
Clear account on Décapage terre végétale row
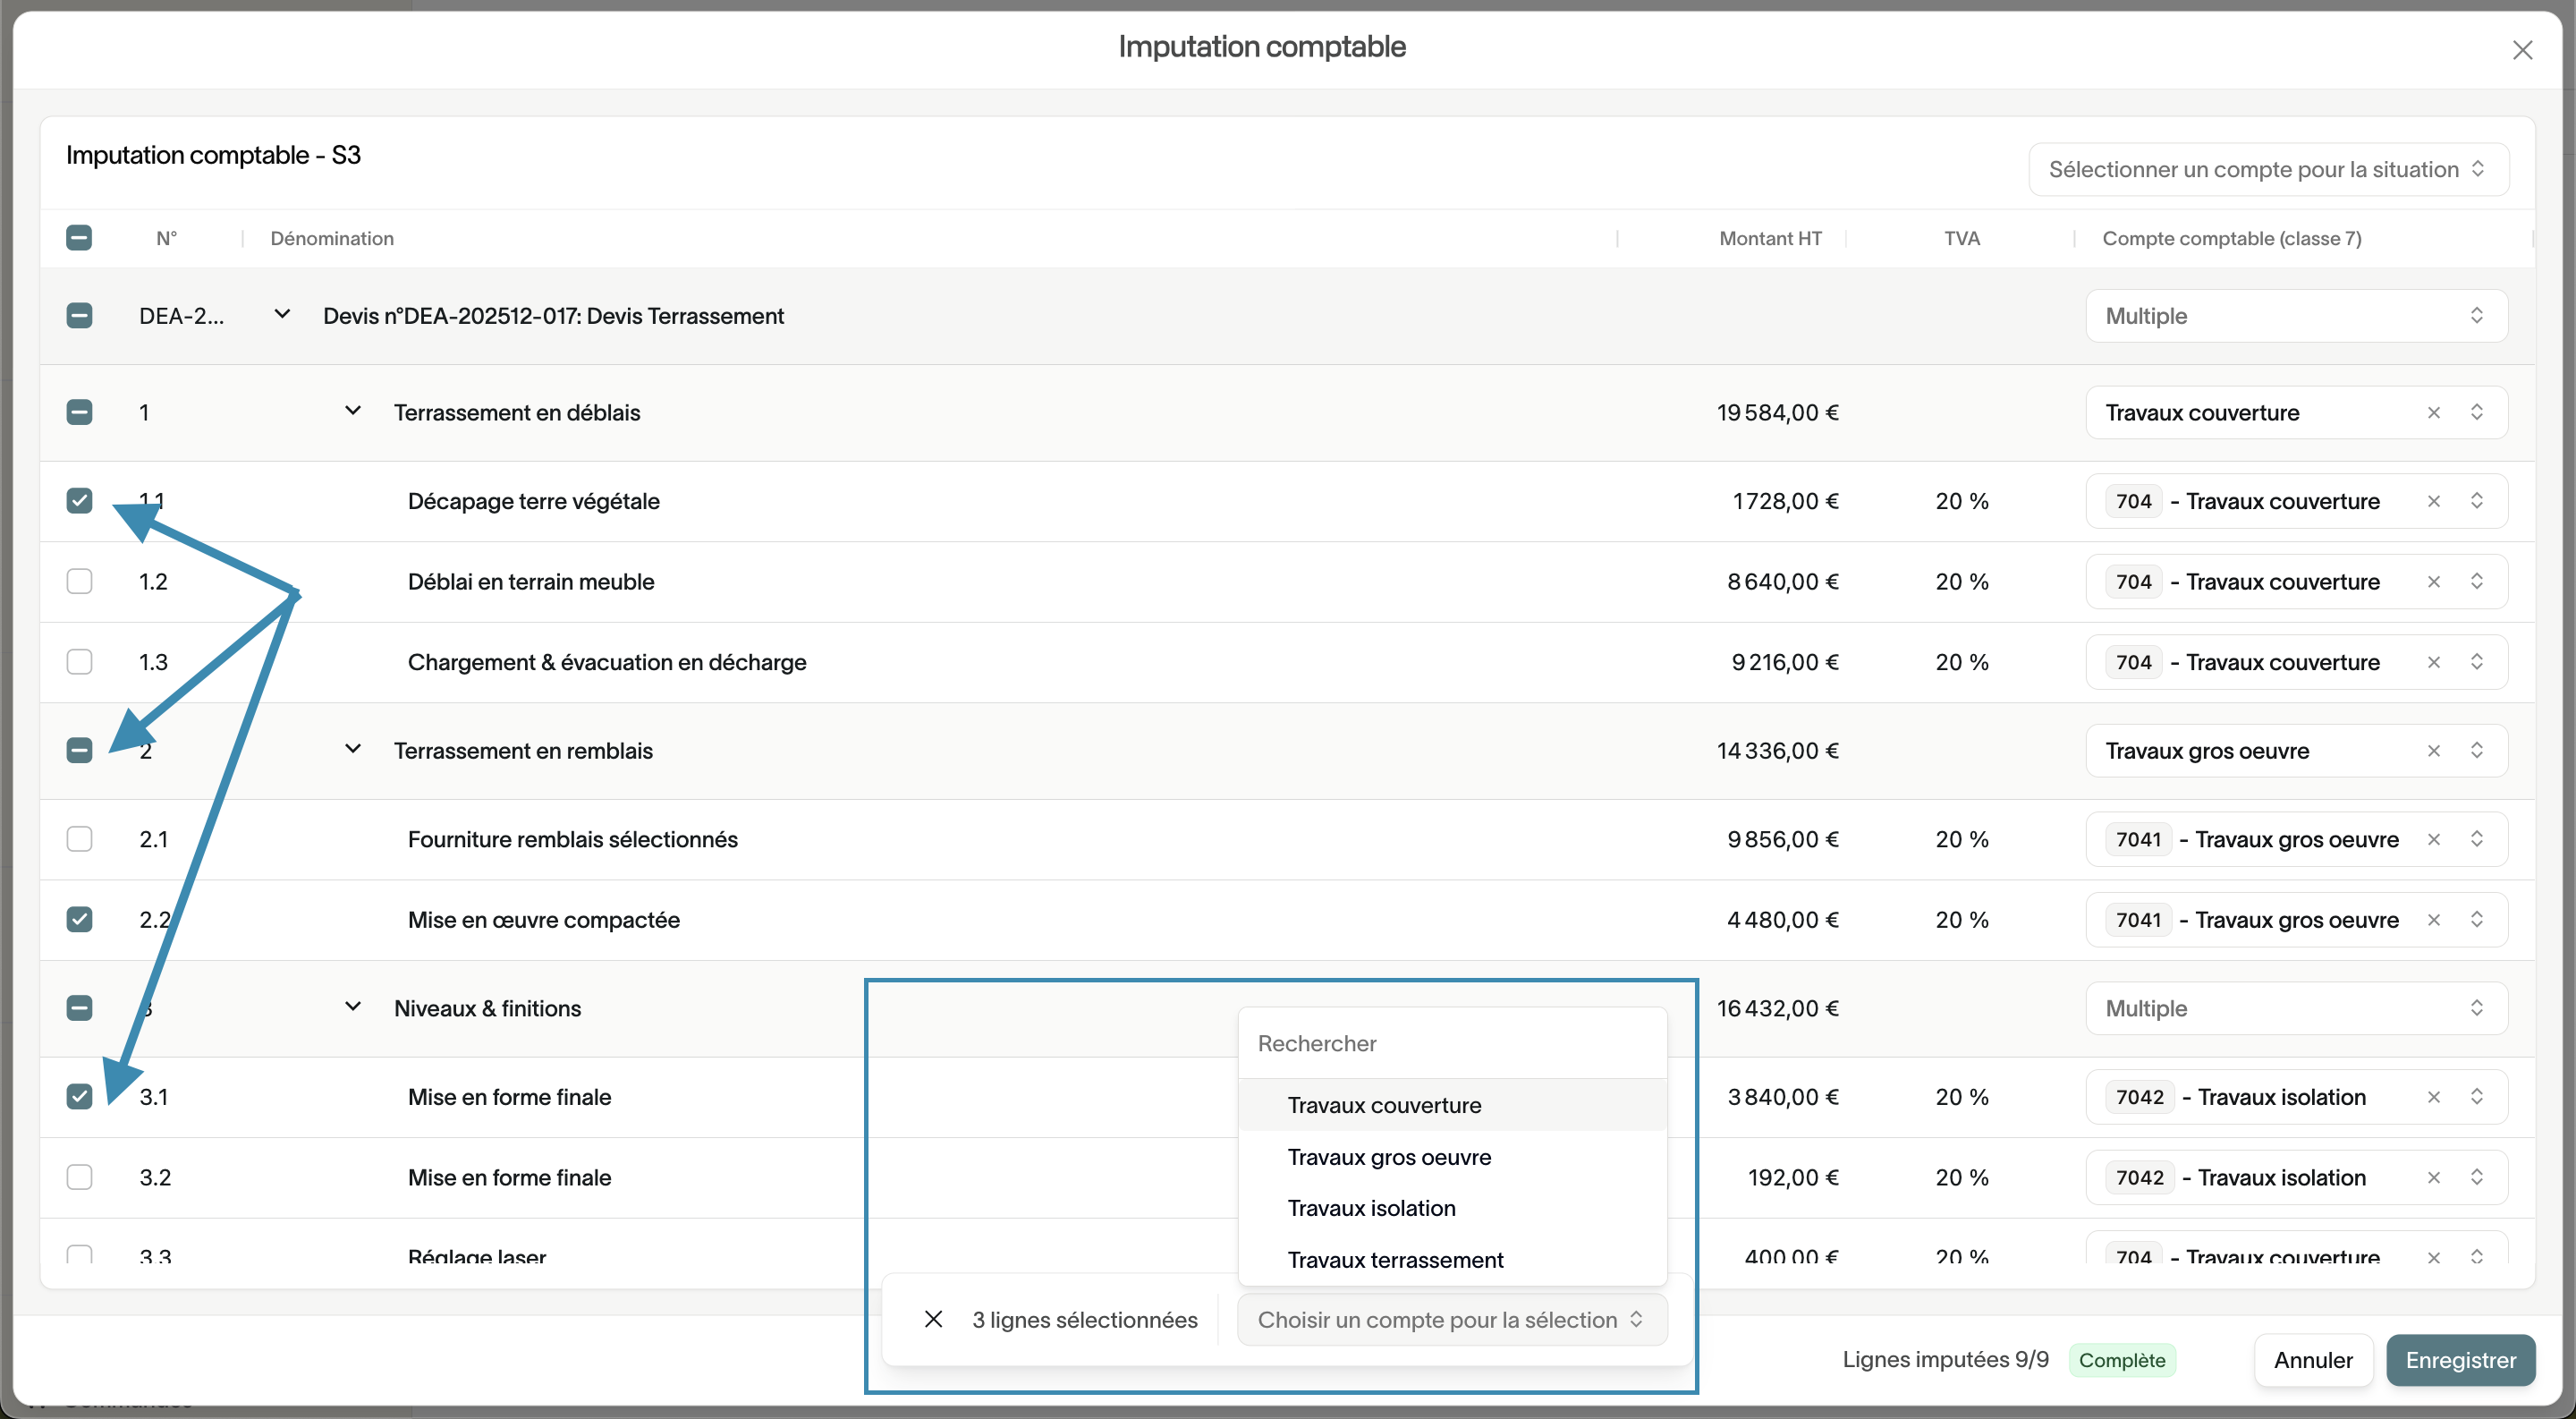tap(2433, 501)
